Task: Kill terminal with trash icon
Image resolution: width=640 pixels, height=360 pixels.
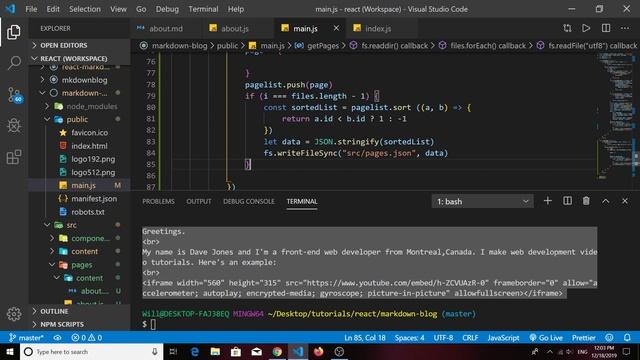Action: click(x=586, y=201)
